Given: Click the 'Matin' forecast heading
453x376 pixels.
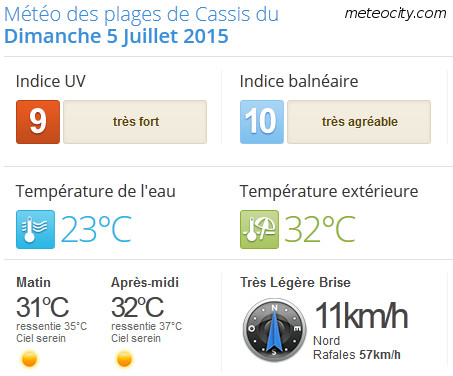Looking at the screenshot, I should (33, 282).
